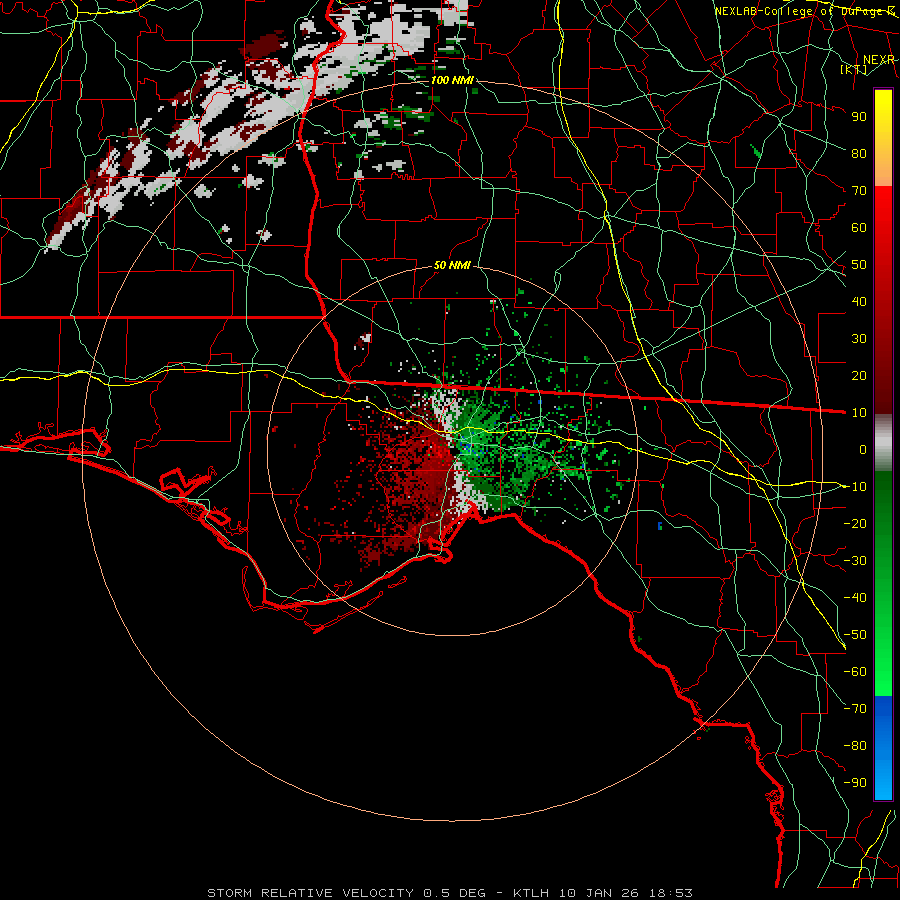Screen dimensions: 900x900
Task: Click the -90 label on the velocity scale
Action: (855, 783)
